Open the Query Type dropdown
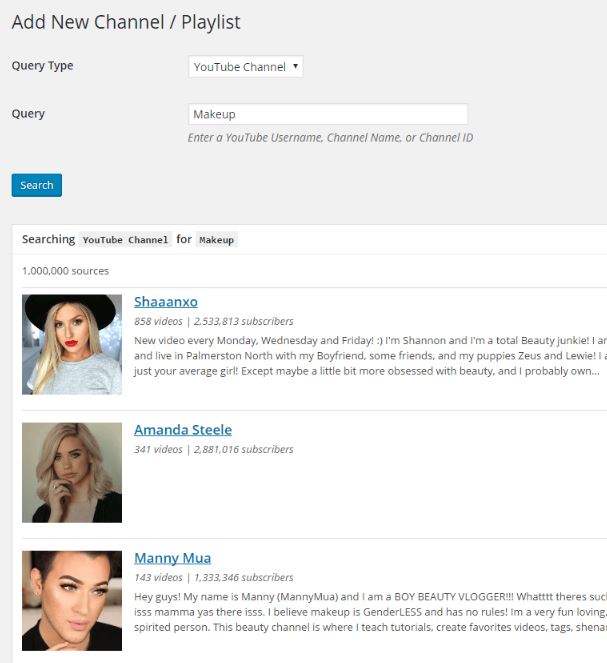 tap(246, 66)
